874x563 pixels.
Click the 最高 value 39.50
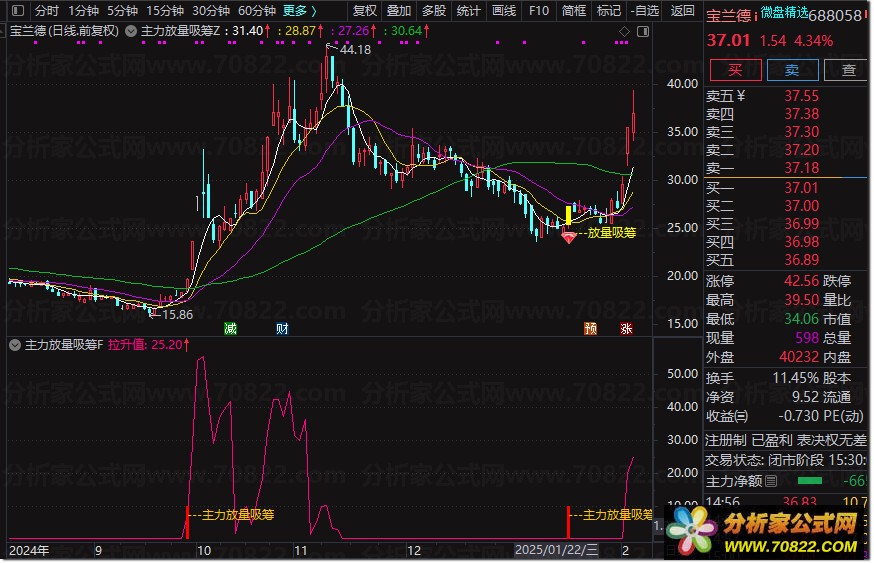802,300
